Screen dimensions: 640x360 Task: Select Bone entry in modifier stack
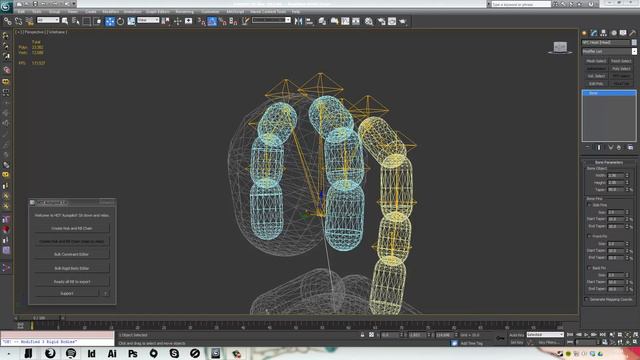coord(609,93)
